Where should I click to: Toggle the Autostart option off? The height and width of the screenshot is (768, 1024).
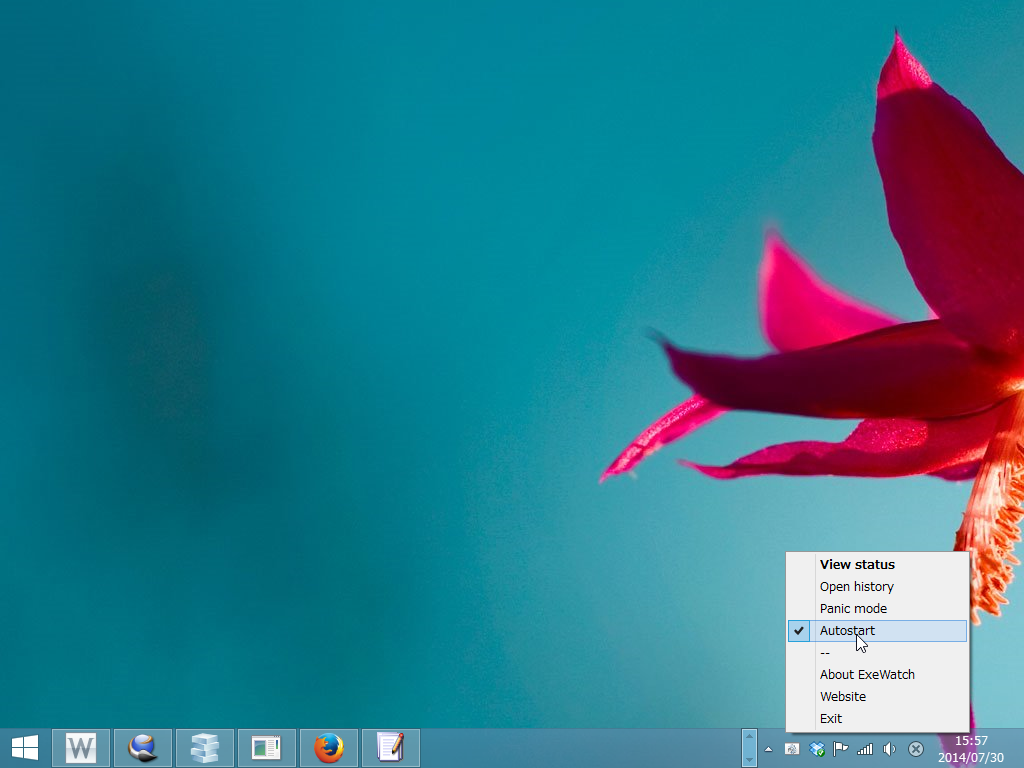tap(877, 631)
